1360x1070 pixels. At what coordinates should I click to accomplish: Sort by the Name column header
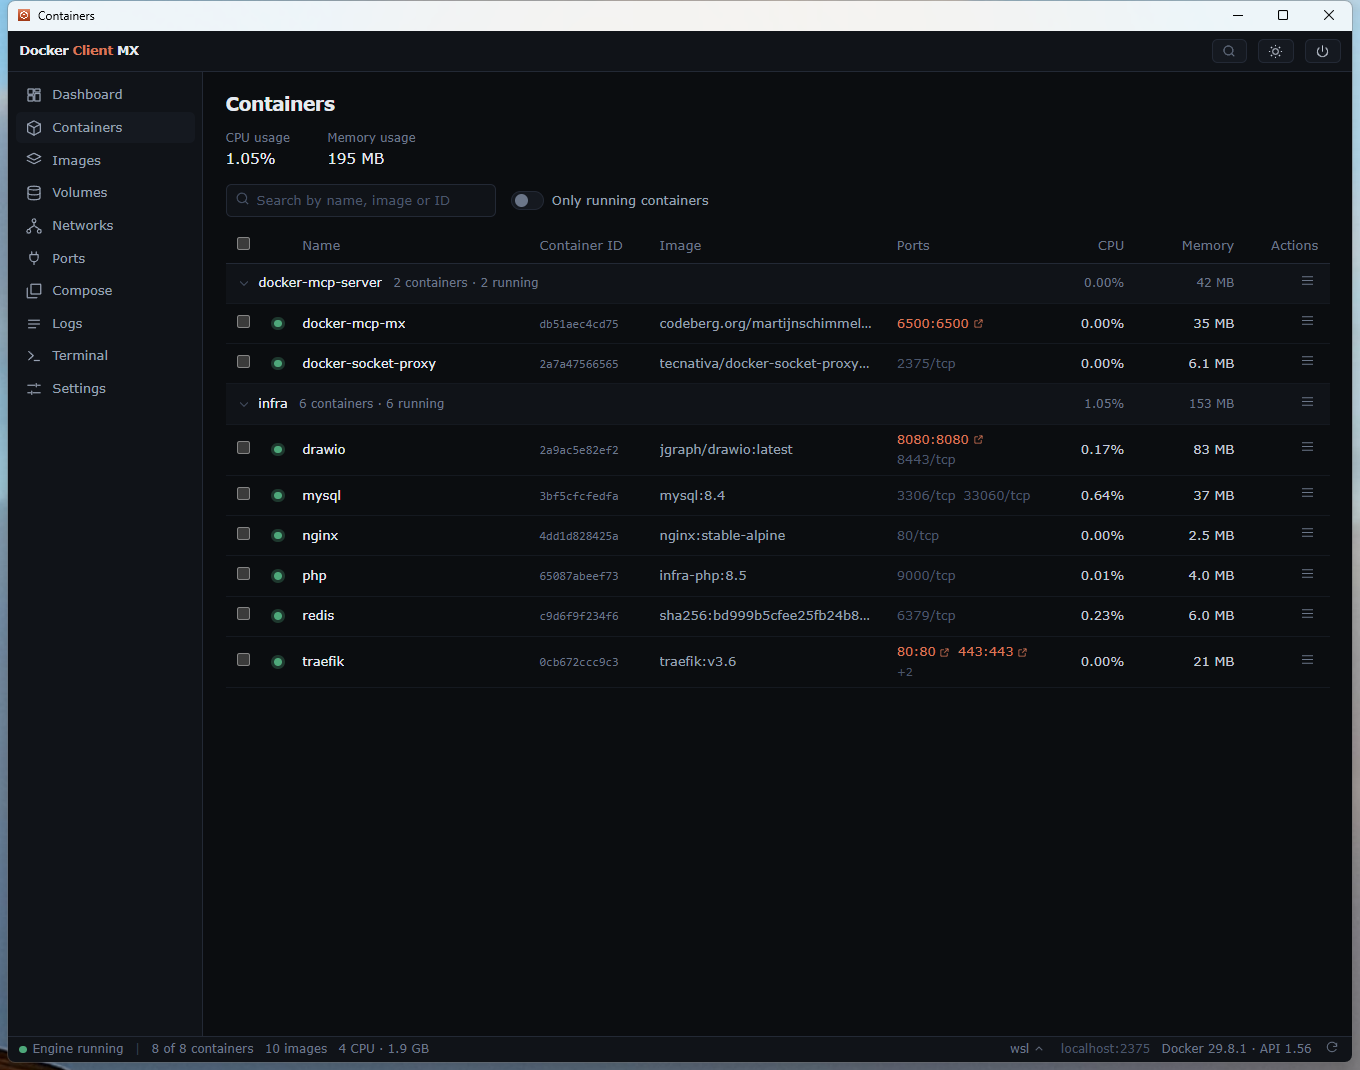(321, 246)
